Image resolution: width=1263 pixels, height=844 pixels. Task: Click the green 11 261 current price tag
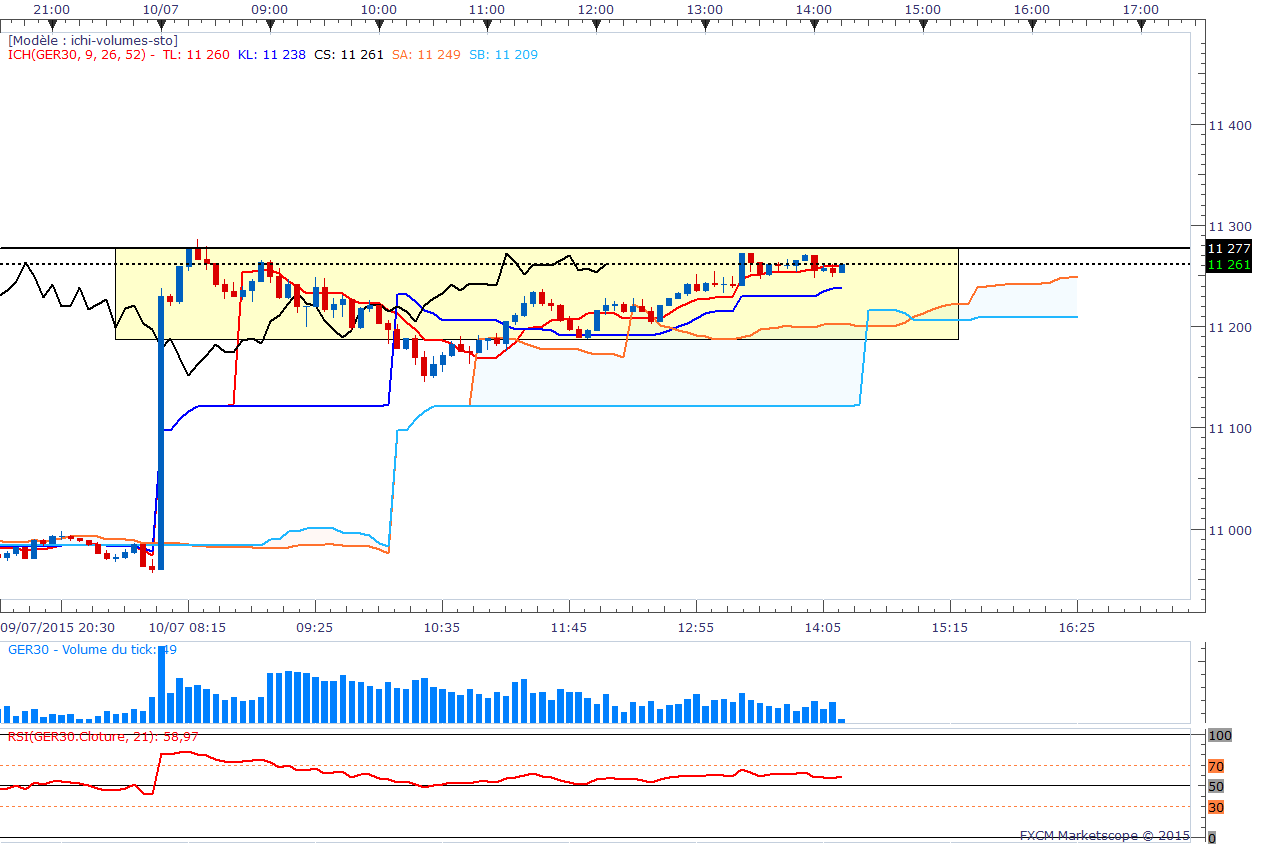pyautogui.click(x=1229, y=264)
